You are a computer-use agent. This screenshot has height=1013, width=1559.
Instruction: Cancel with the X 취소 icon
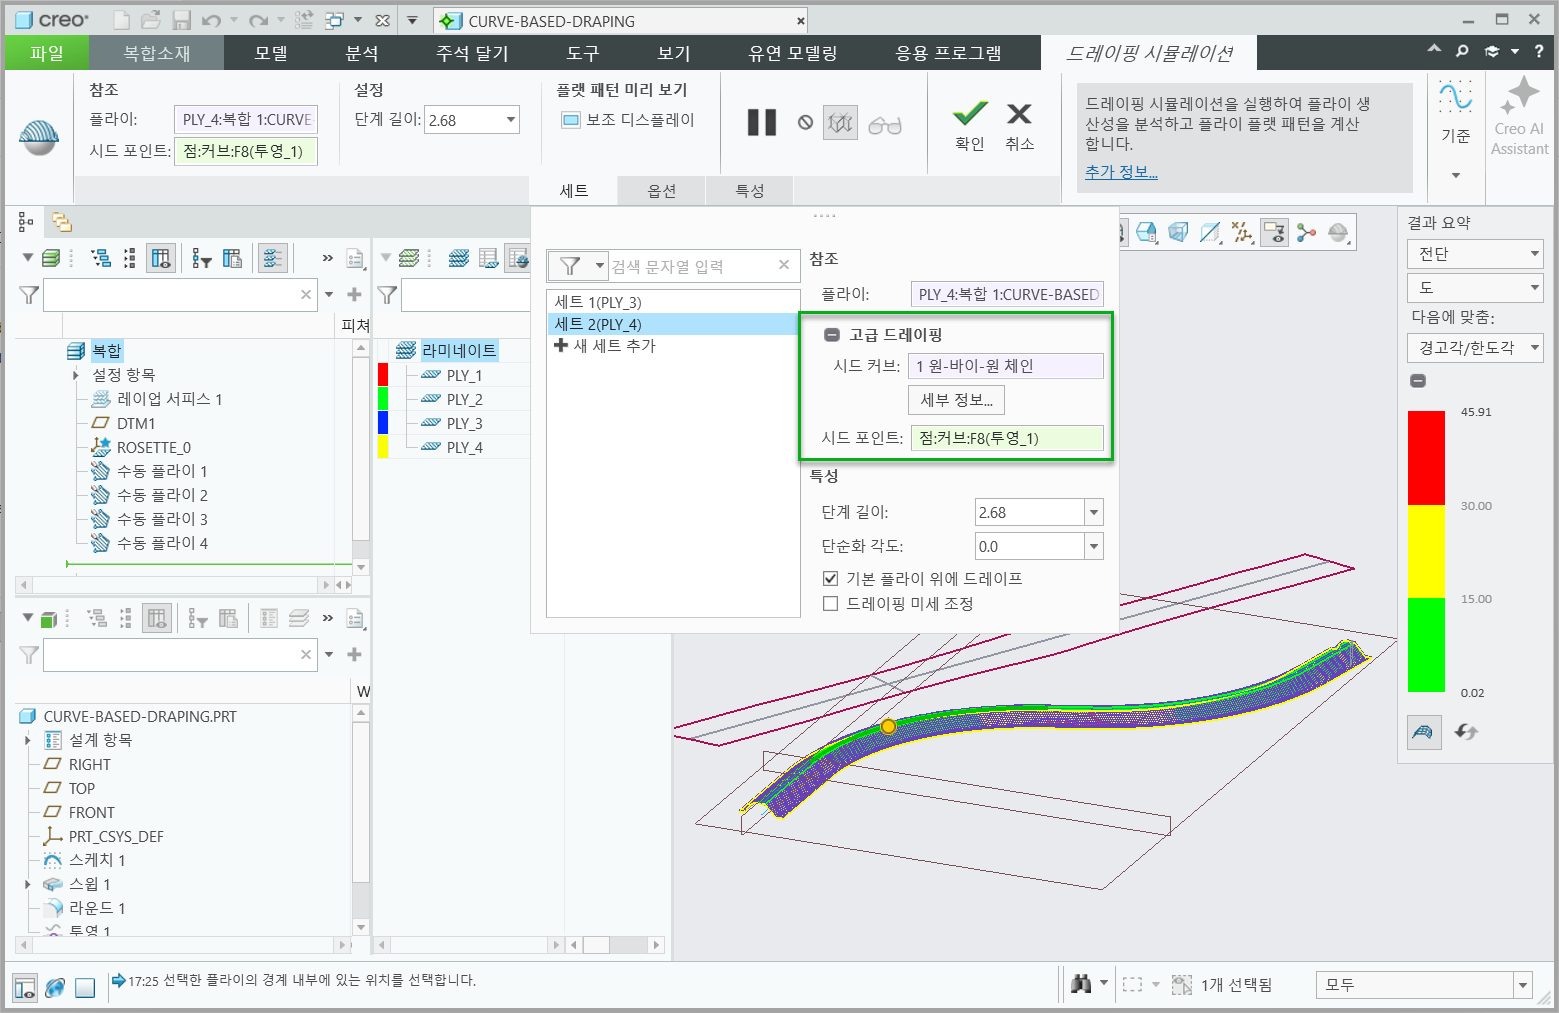coord(1019,114)
